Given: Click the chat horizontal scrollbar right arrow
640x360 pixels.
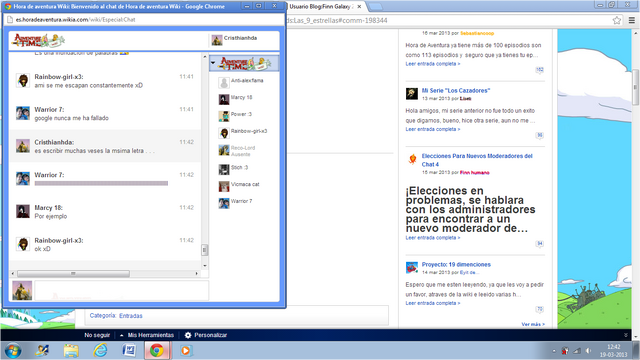Looking at the screenshot, I should pos(197,273).
